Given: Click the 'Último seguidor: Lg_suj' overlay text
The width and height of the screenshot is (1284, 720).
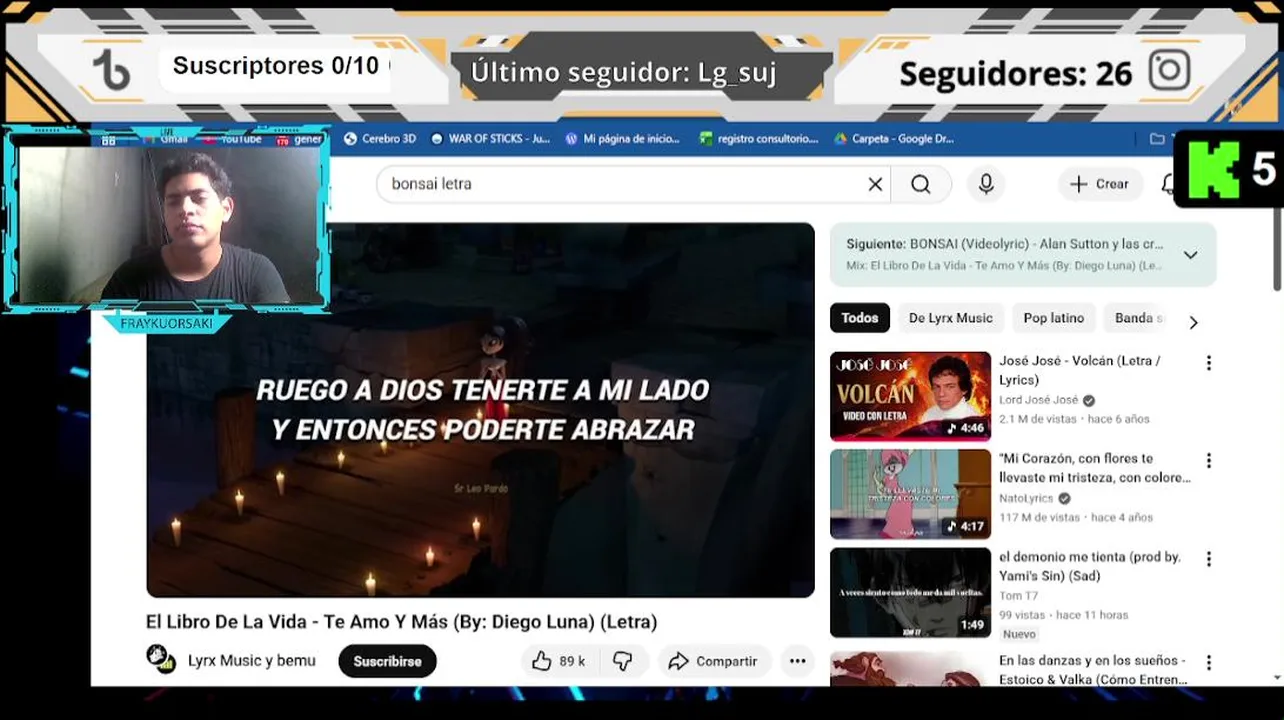Looking at the screenshot, I should tap(623, 72).
